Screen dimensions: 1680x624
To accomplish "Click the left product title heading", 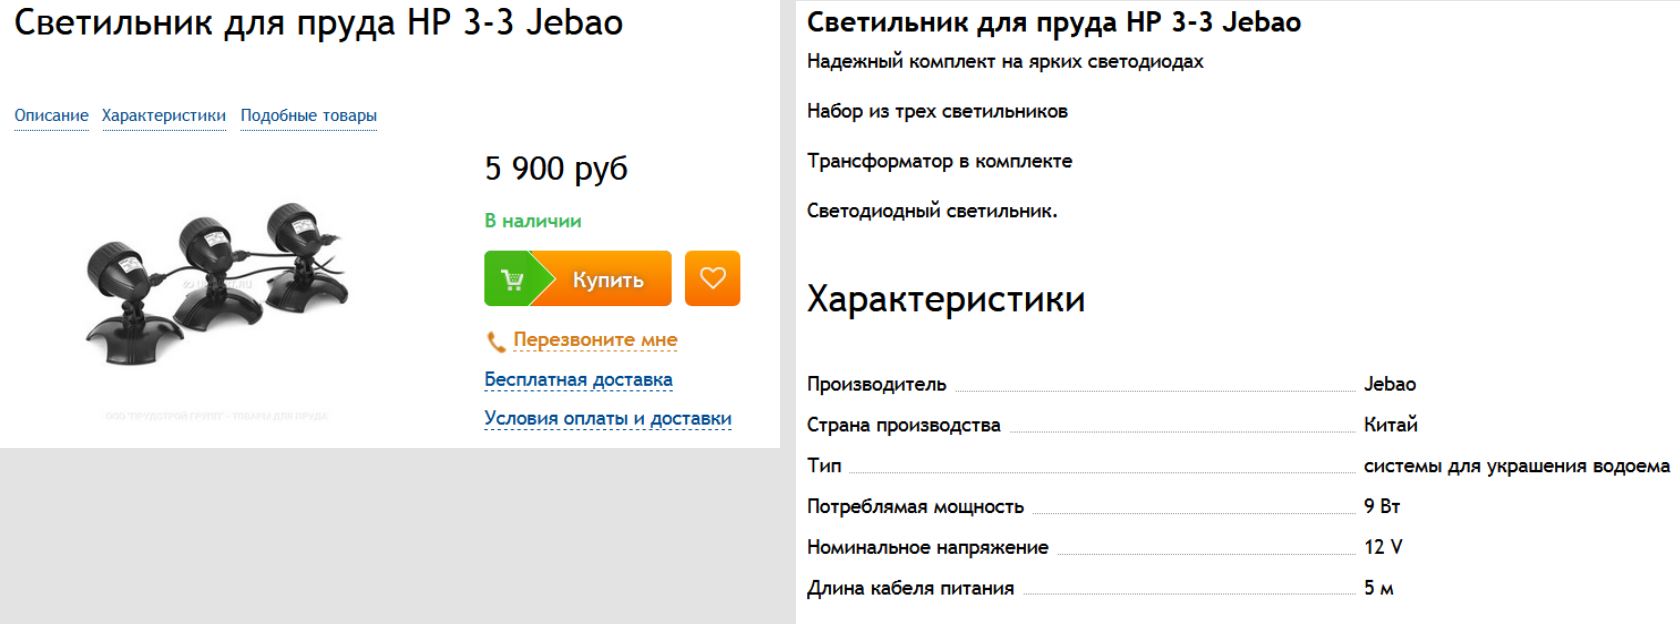I will click(318, 22).
